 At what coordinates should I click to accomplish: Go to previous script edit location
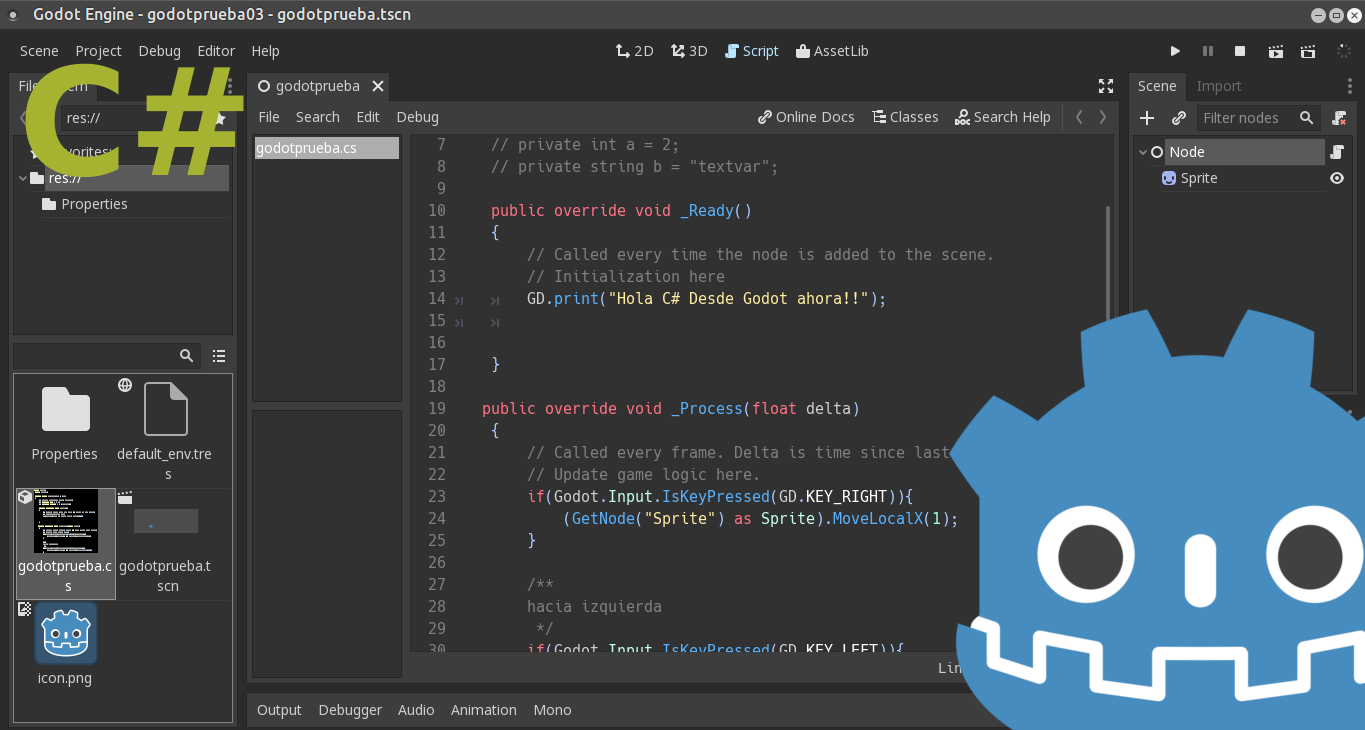[1079, 117]
